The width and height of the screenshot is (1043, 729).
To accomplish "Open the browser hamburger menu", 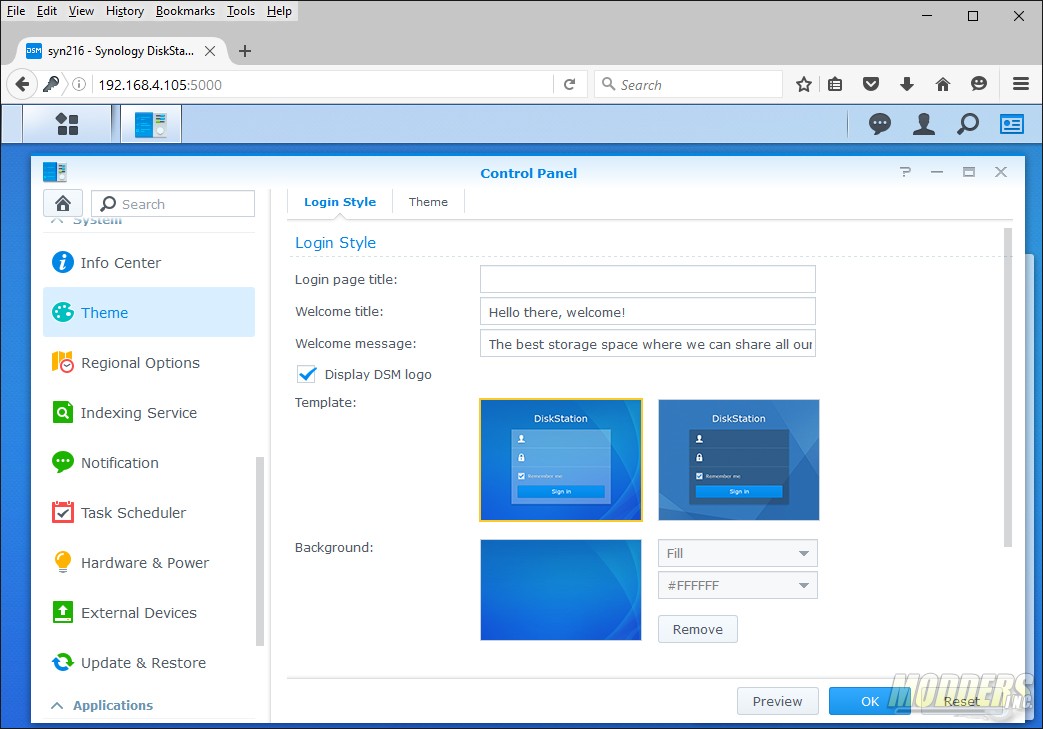I will tap(1020, 84).
